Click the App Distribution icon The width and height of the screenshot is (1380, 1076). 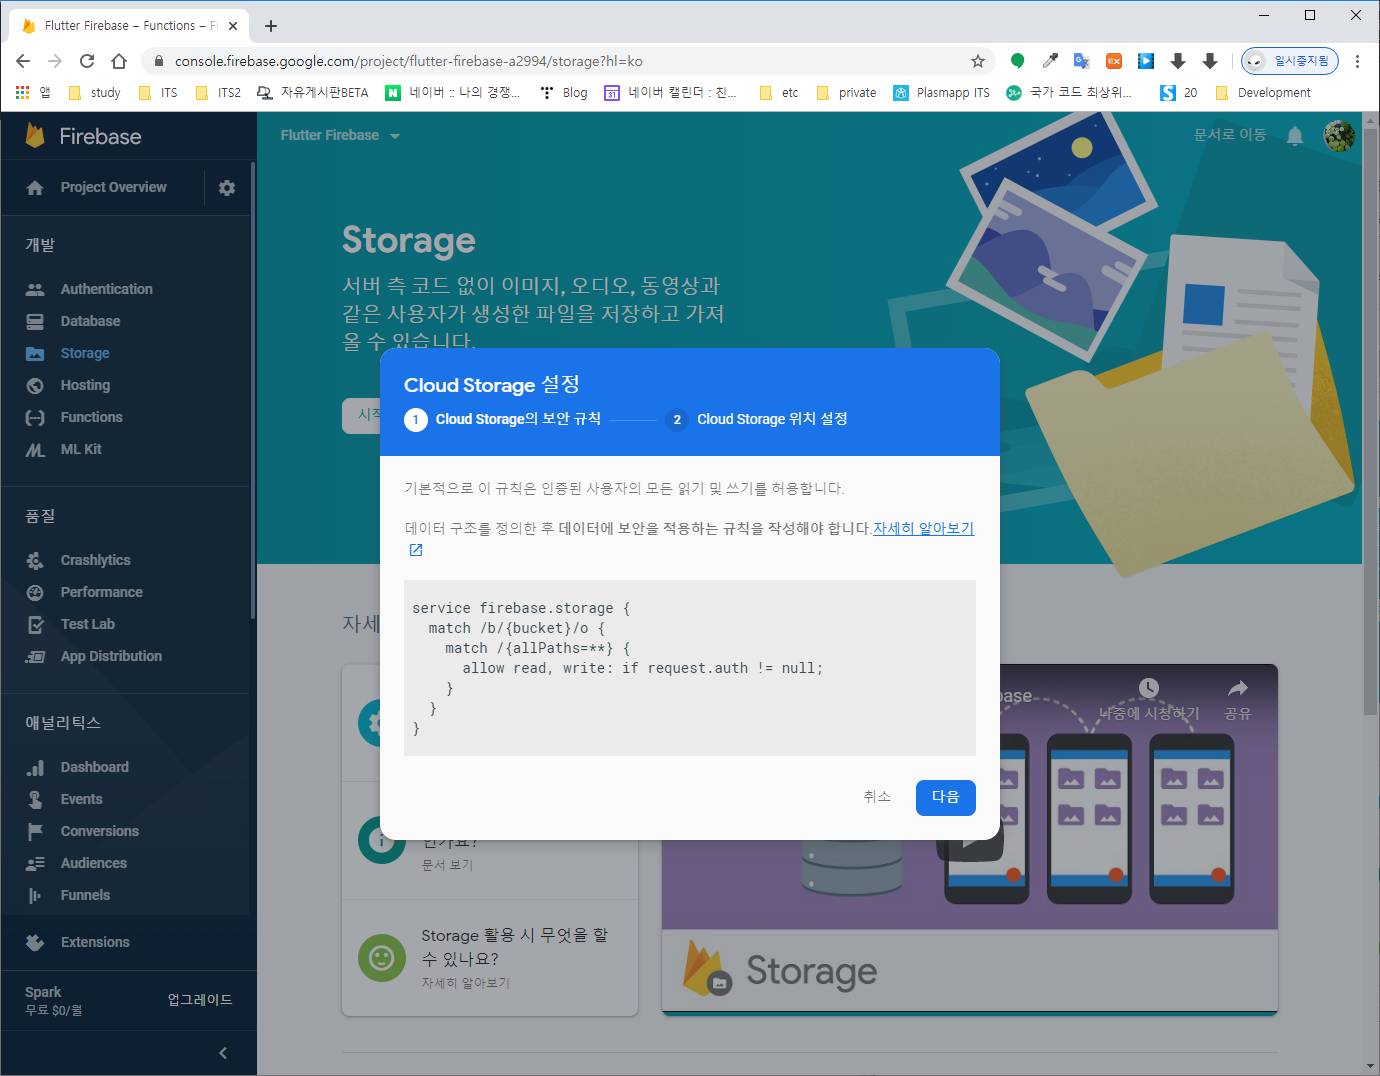coord(35,656)
